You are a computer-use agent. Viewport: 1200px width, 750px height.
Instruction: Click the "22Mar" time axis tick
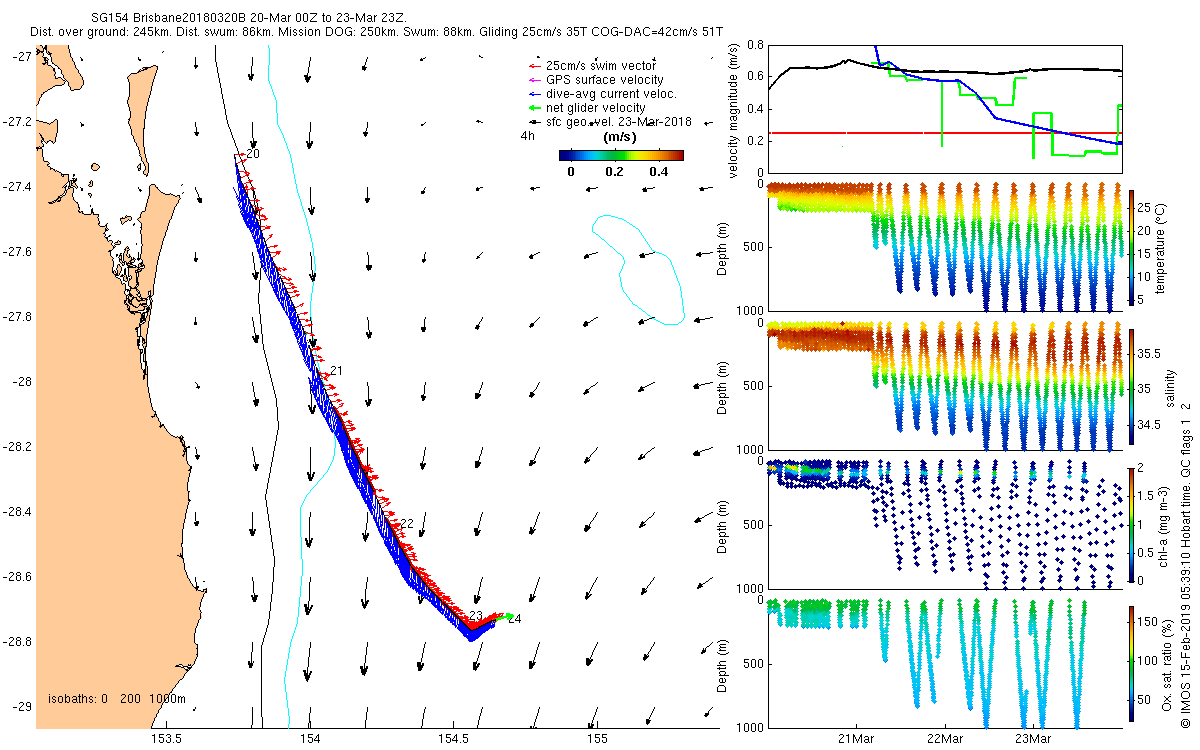[944, 739]
